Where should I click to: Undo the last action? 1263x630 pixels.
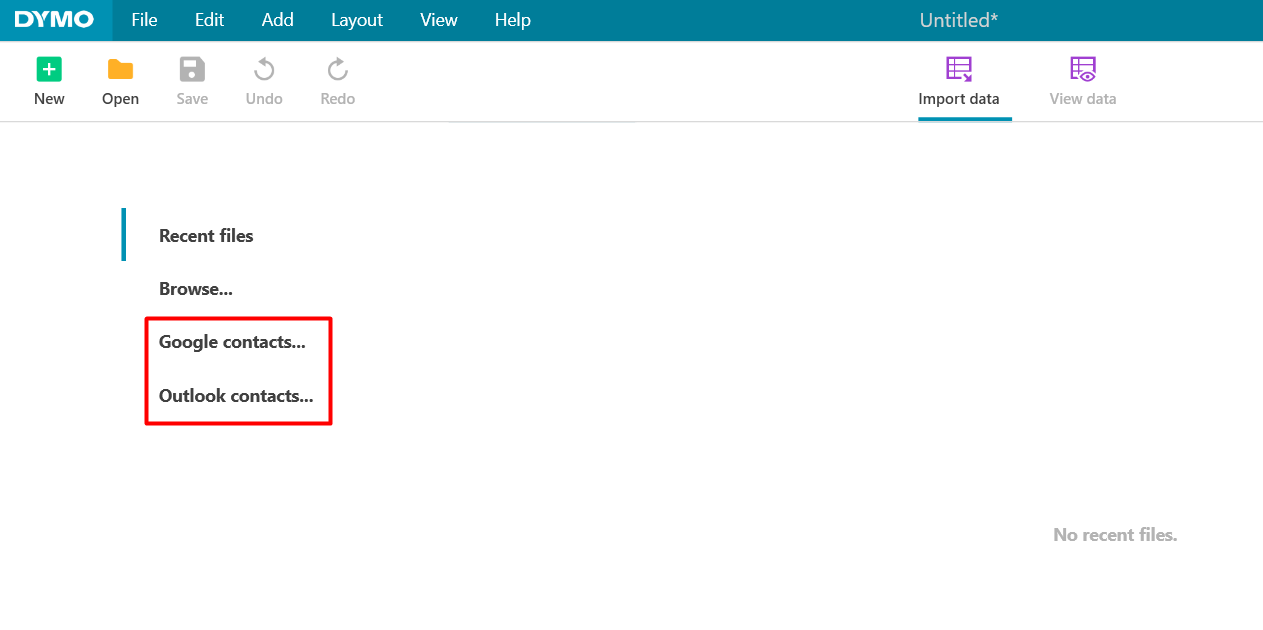[263, 80]
